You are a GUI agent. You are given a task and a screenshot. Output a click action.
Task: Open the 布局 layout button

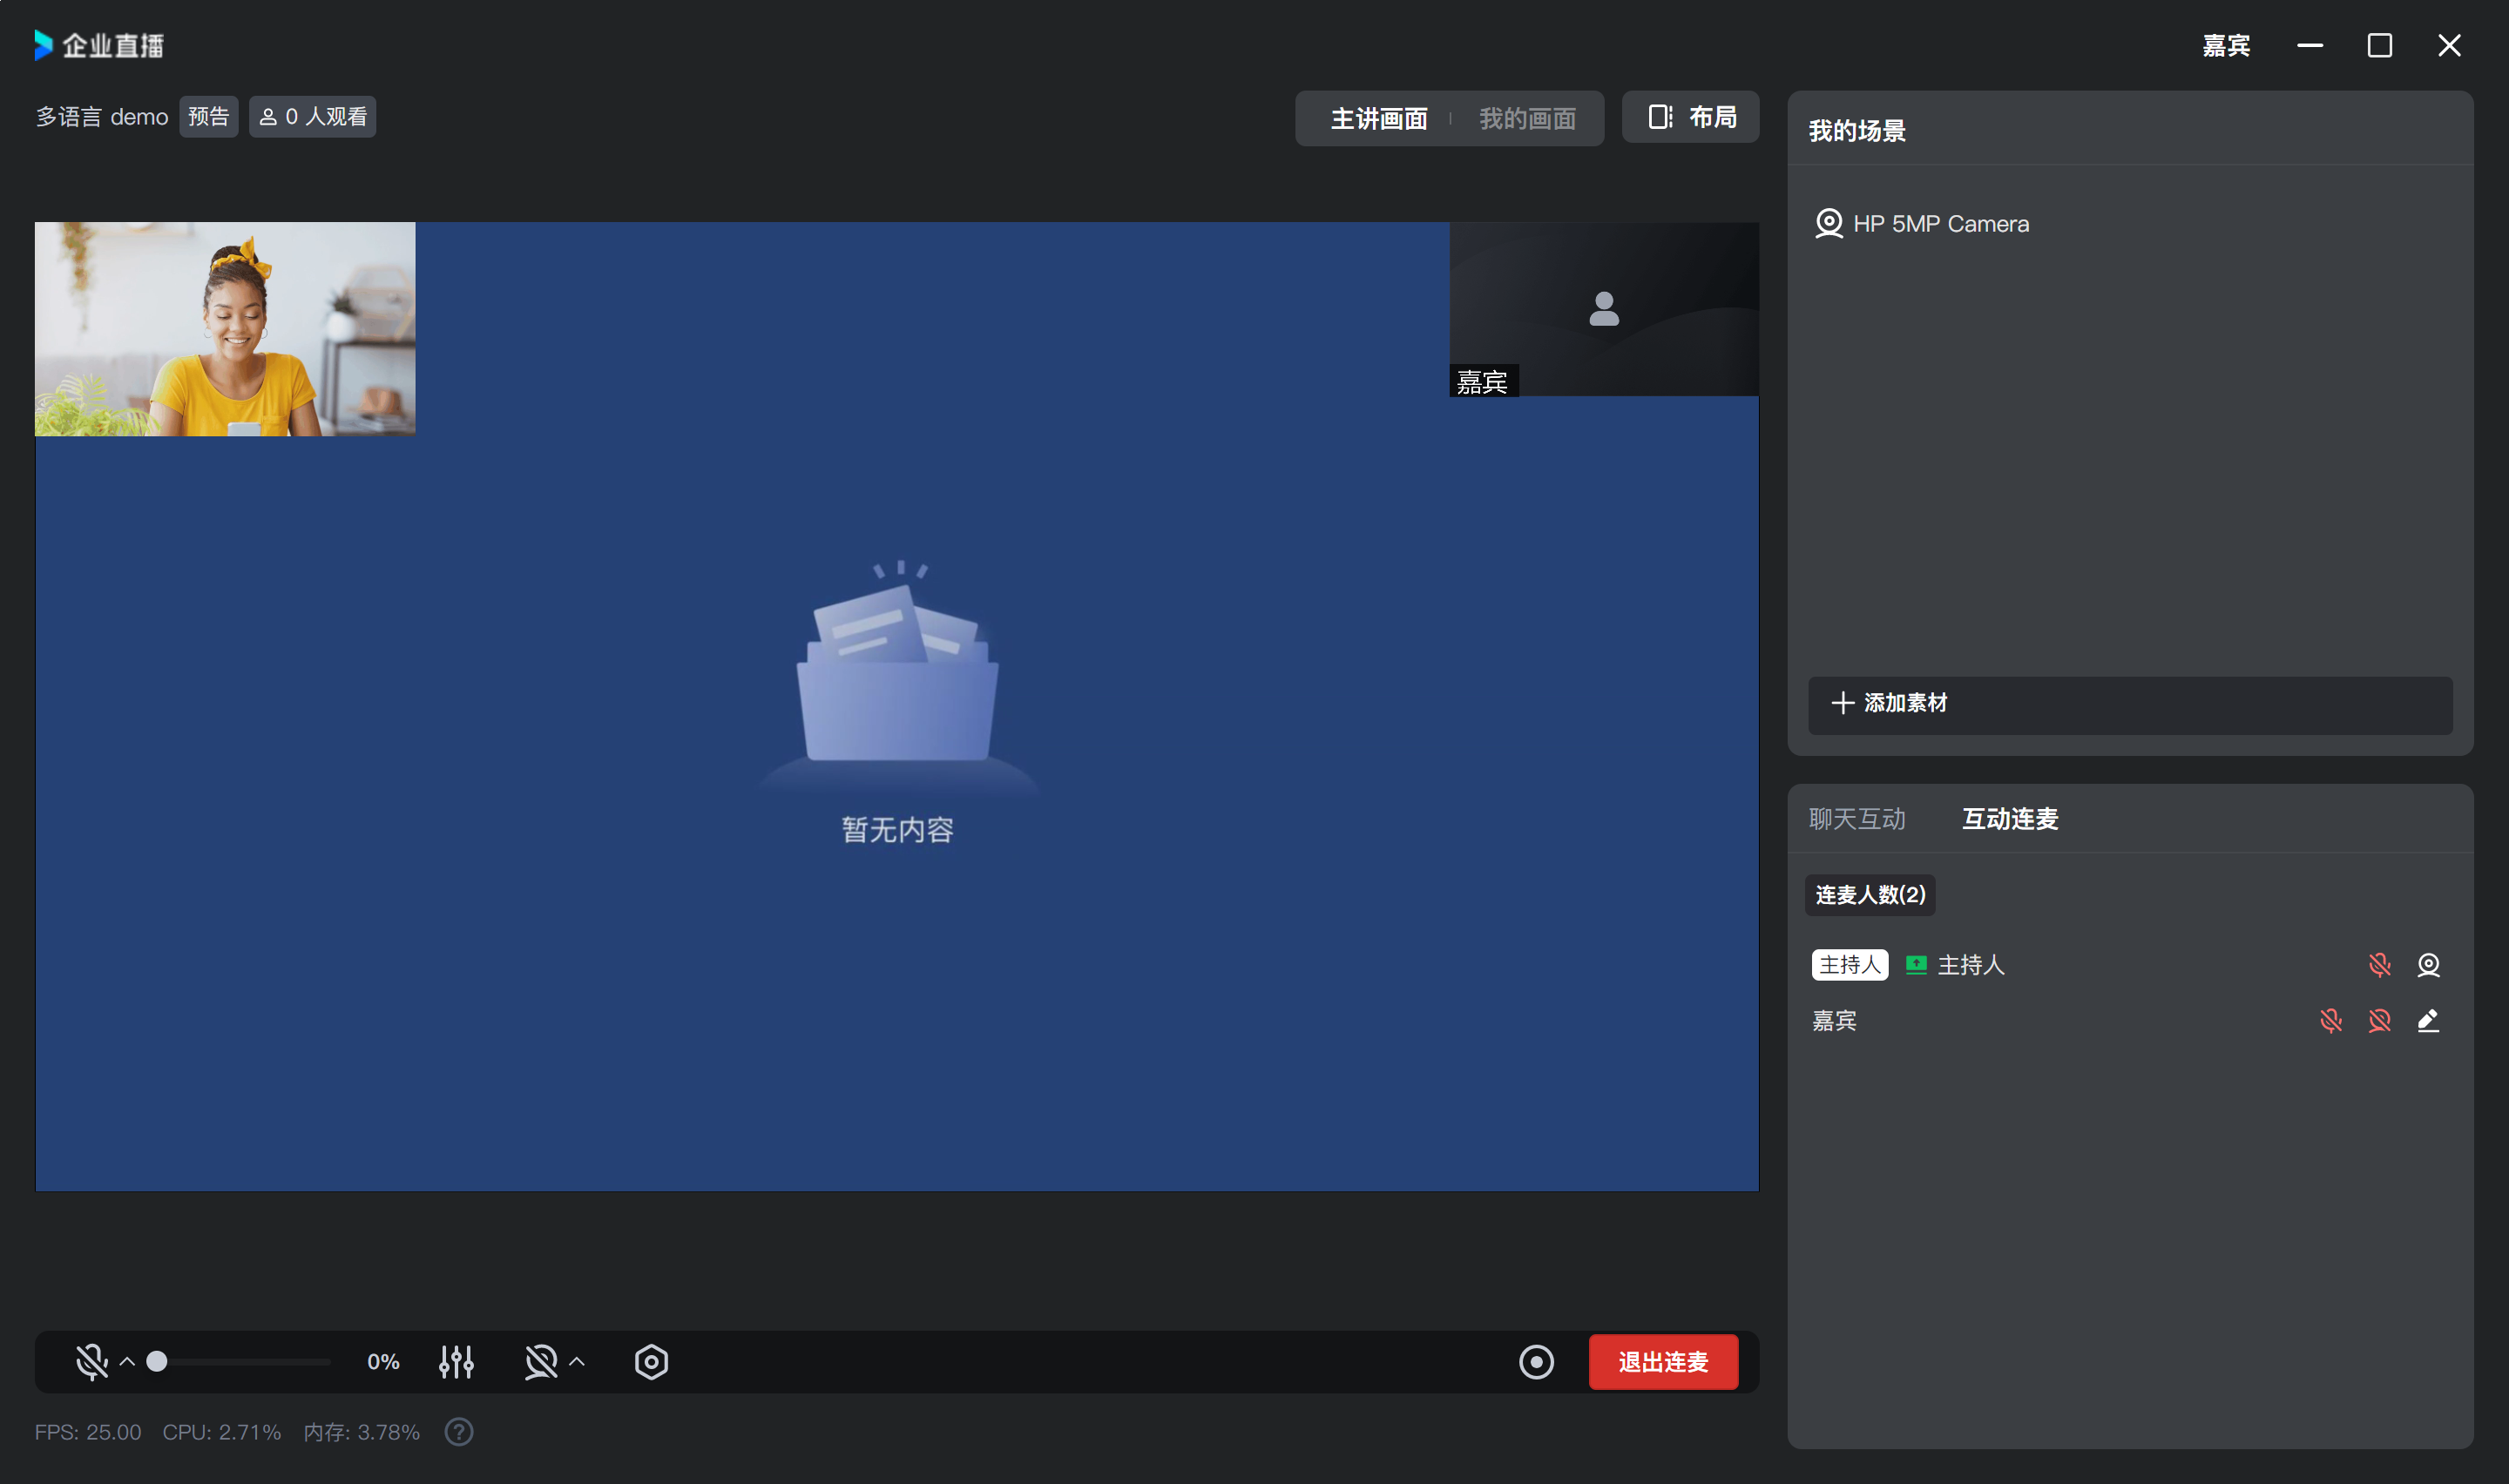(1690, 117)
